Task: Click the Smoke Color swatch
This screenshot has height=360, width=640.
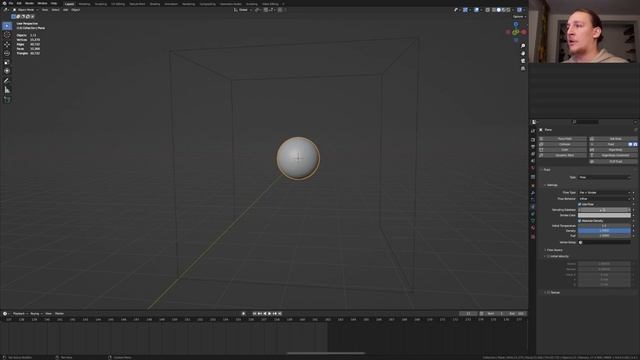Action: (x=604, y=215)
